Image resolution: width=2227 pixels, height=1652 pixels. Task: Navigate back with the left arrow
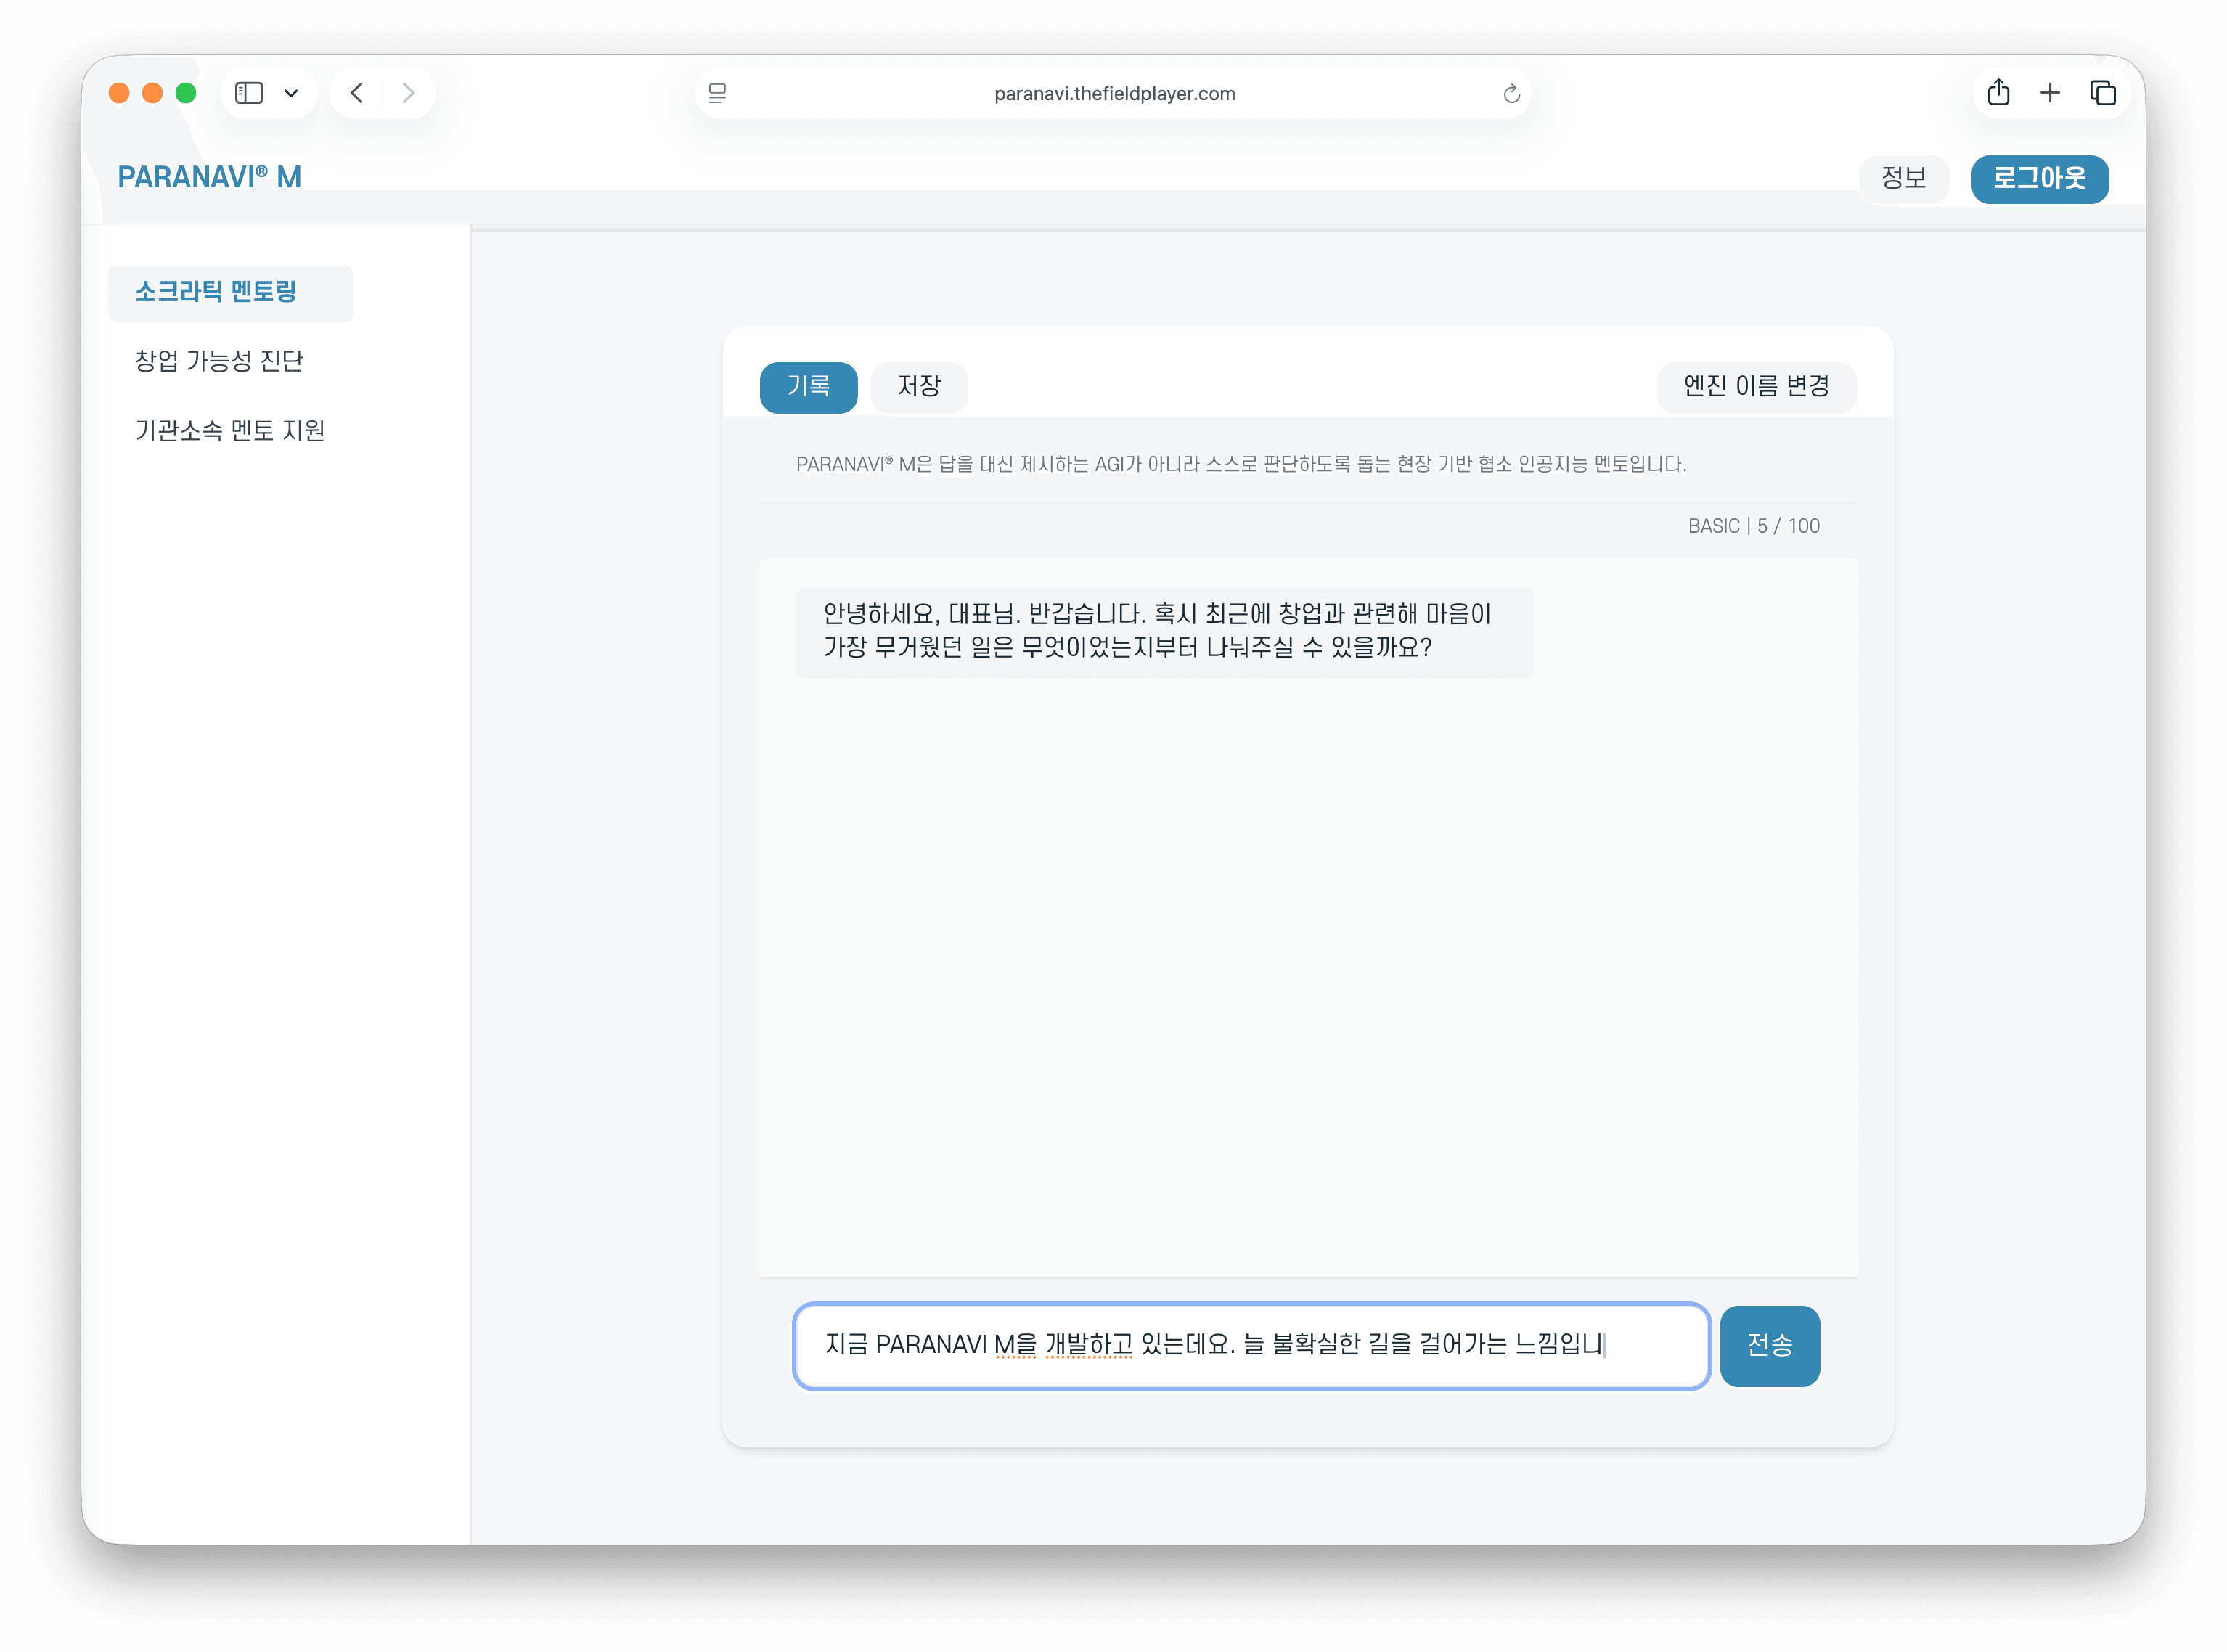click(357, 92)
